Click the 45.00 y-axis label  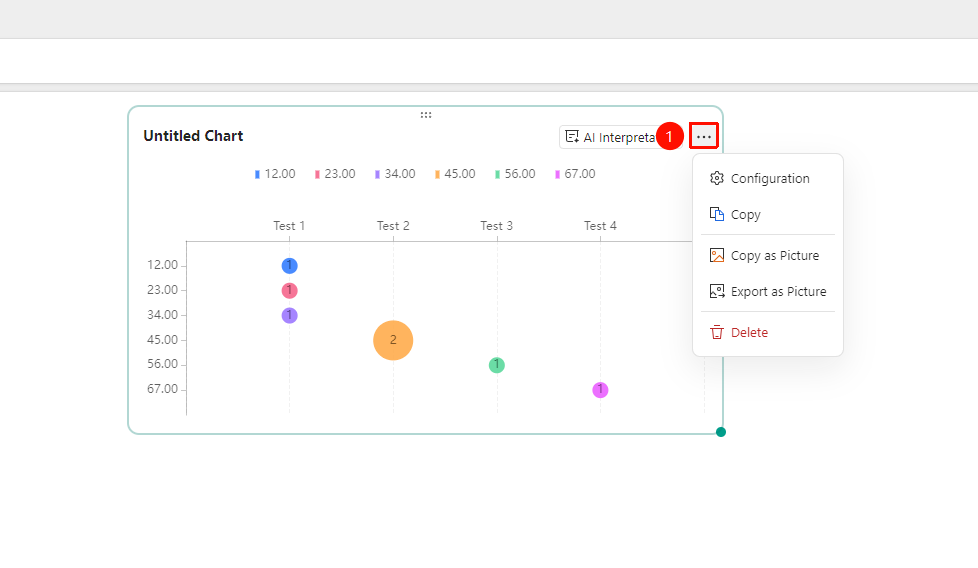(162, 340)
